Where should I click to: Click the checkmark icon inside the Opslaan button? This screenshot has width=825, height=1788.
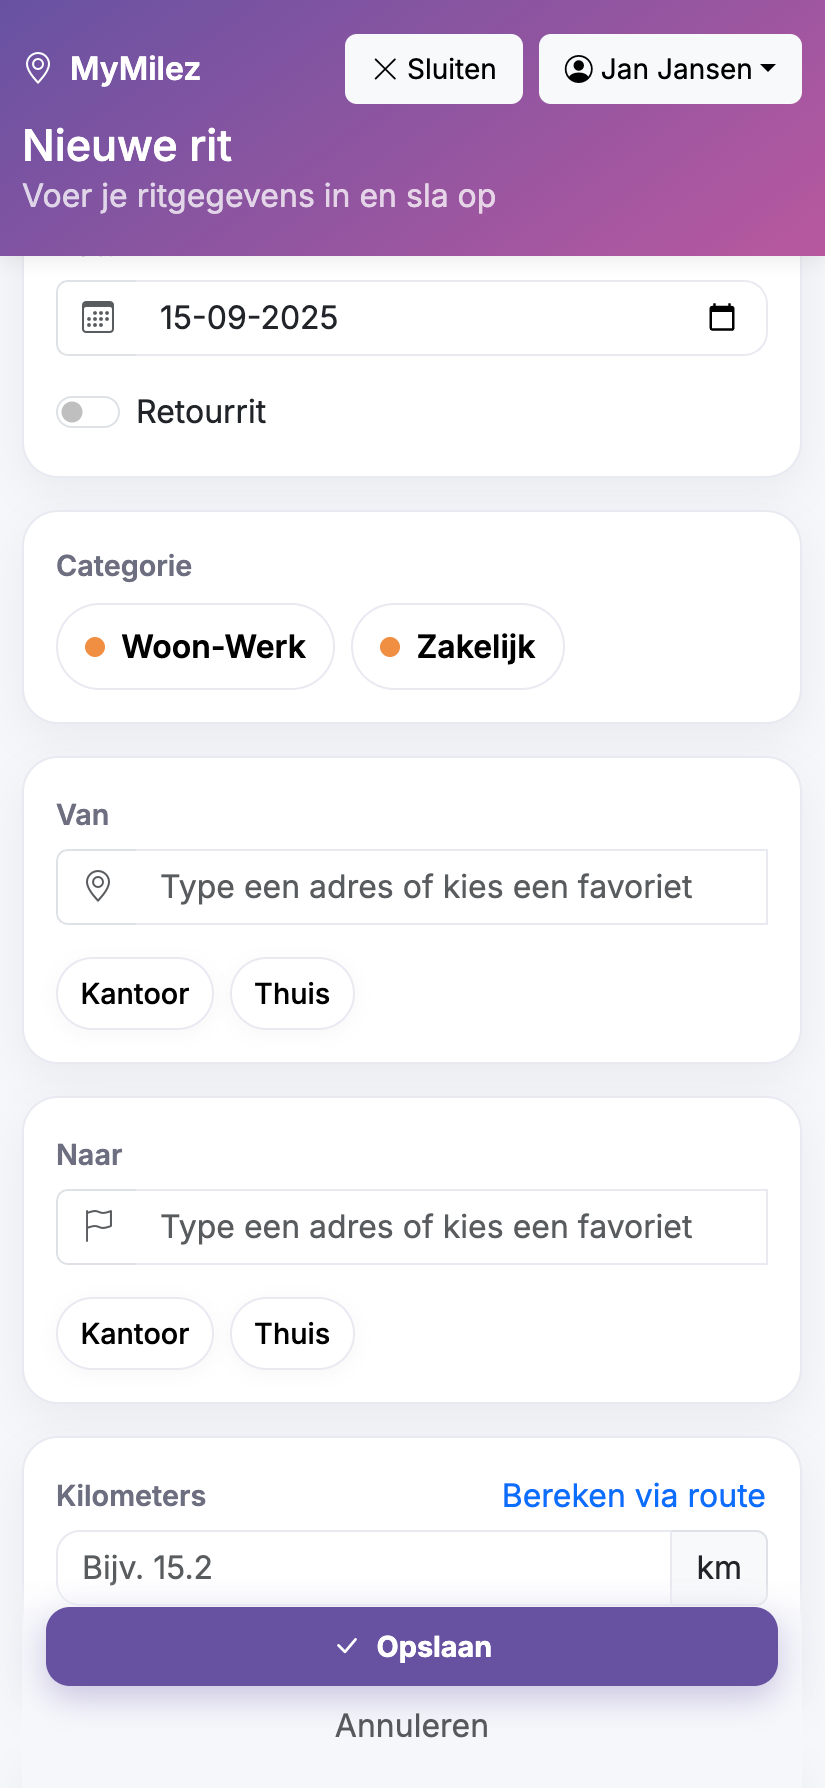click(x=347, y=1646)
